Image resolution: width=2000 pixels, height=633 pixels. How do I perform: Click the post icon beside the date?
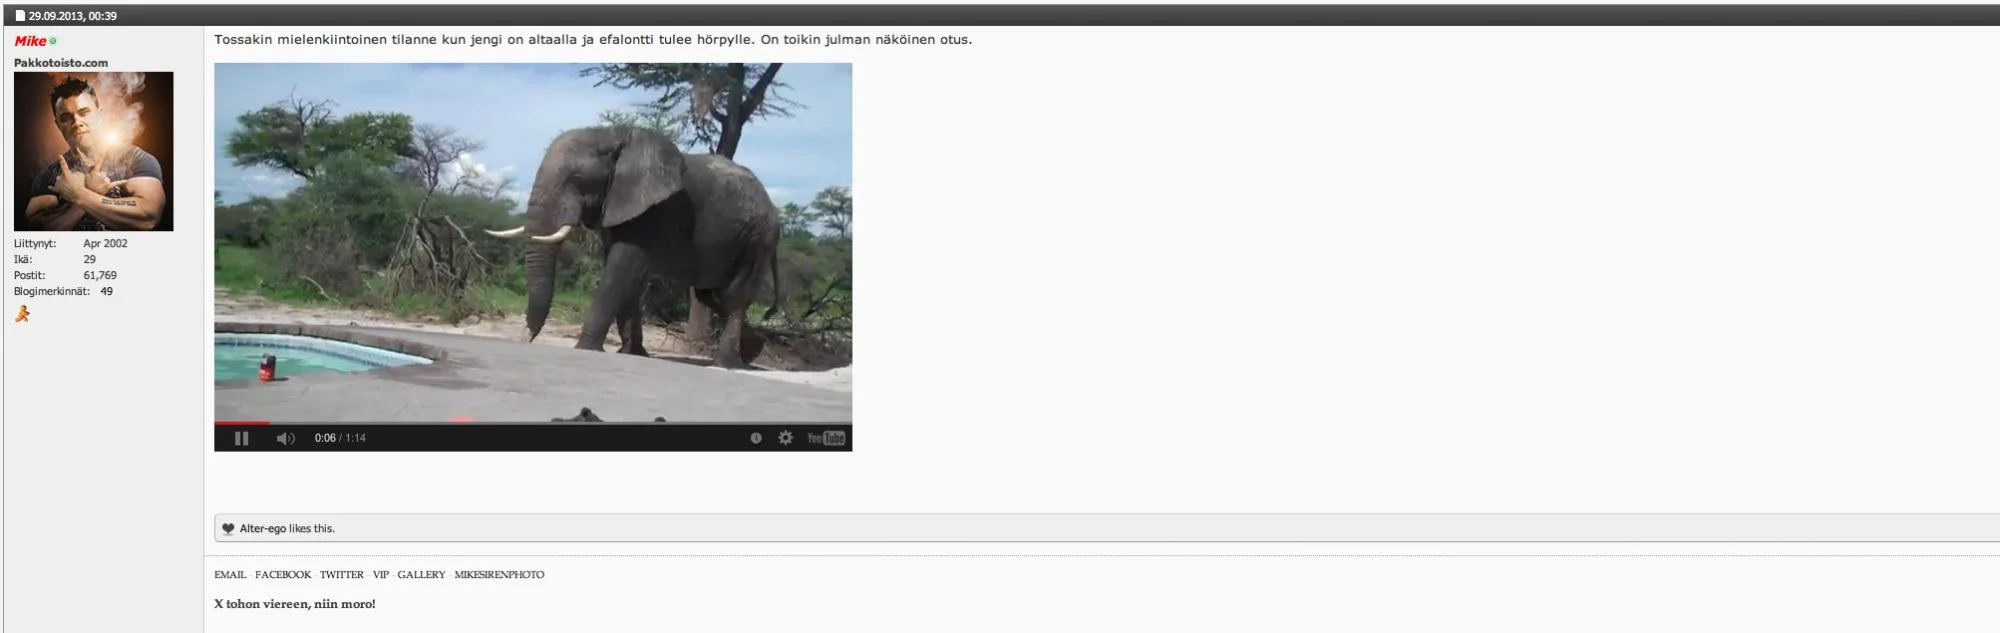coord(20,16)
